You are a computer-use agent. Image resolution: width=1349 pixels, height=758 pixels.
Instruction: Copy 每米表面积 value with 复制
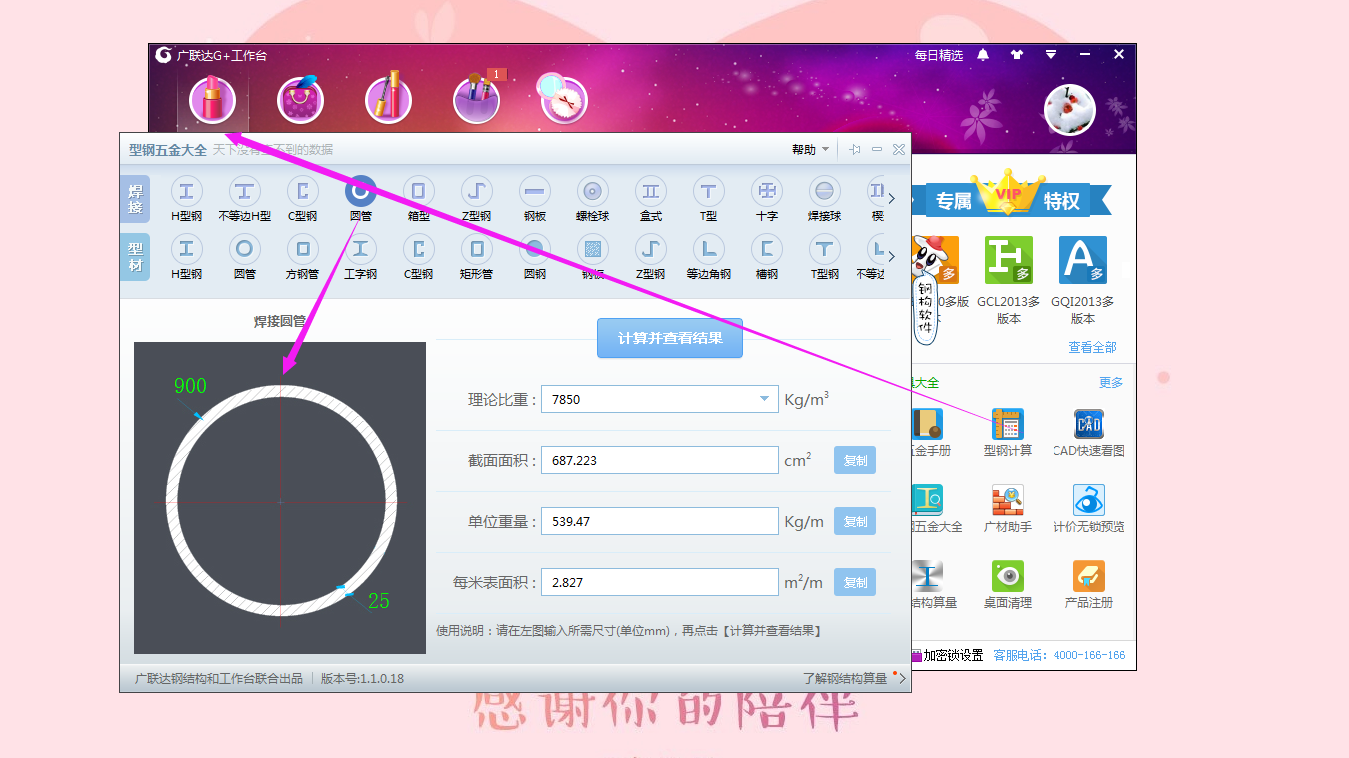pos(855,583)
